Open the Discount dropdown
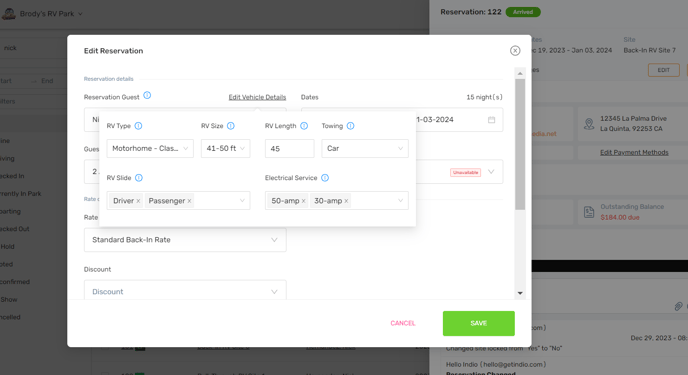This screenshot has height=375, width=688. [x=185, y=290]
